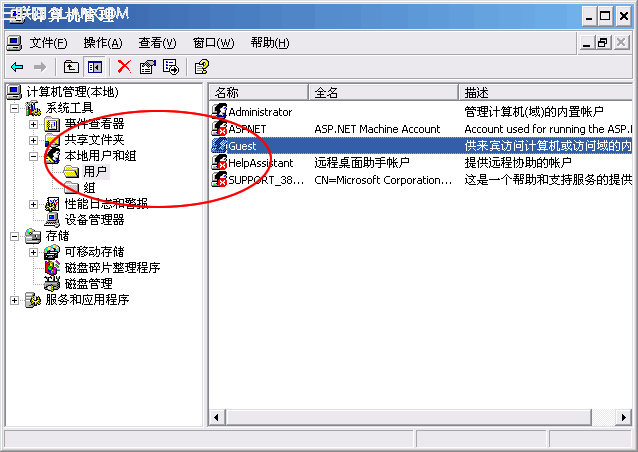Expand the 共享文件夹 node
The image size is (638, 452).
point(33,140)
